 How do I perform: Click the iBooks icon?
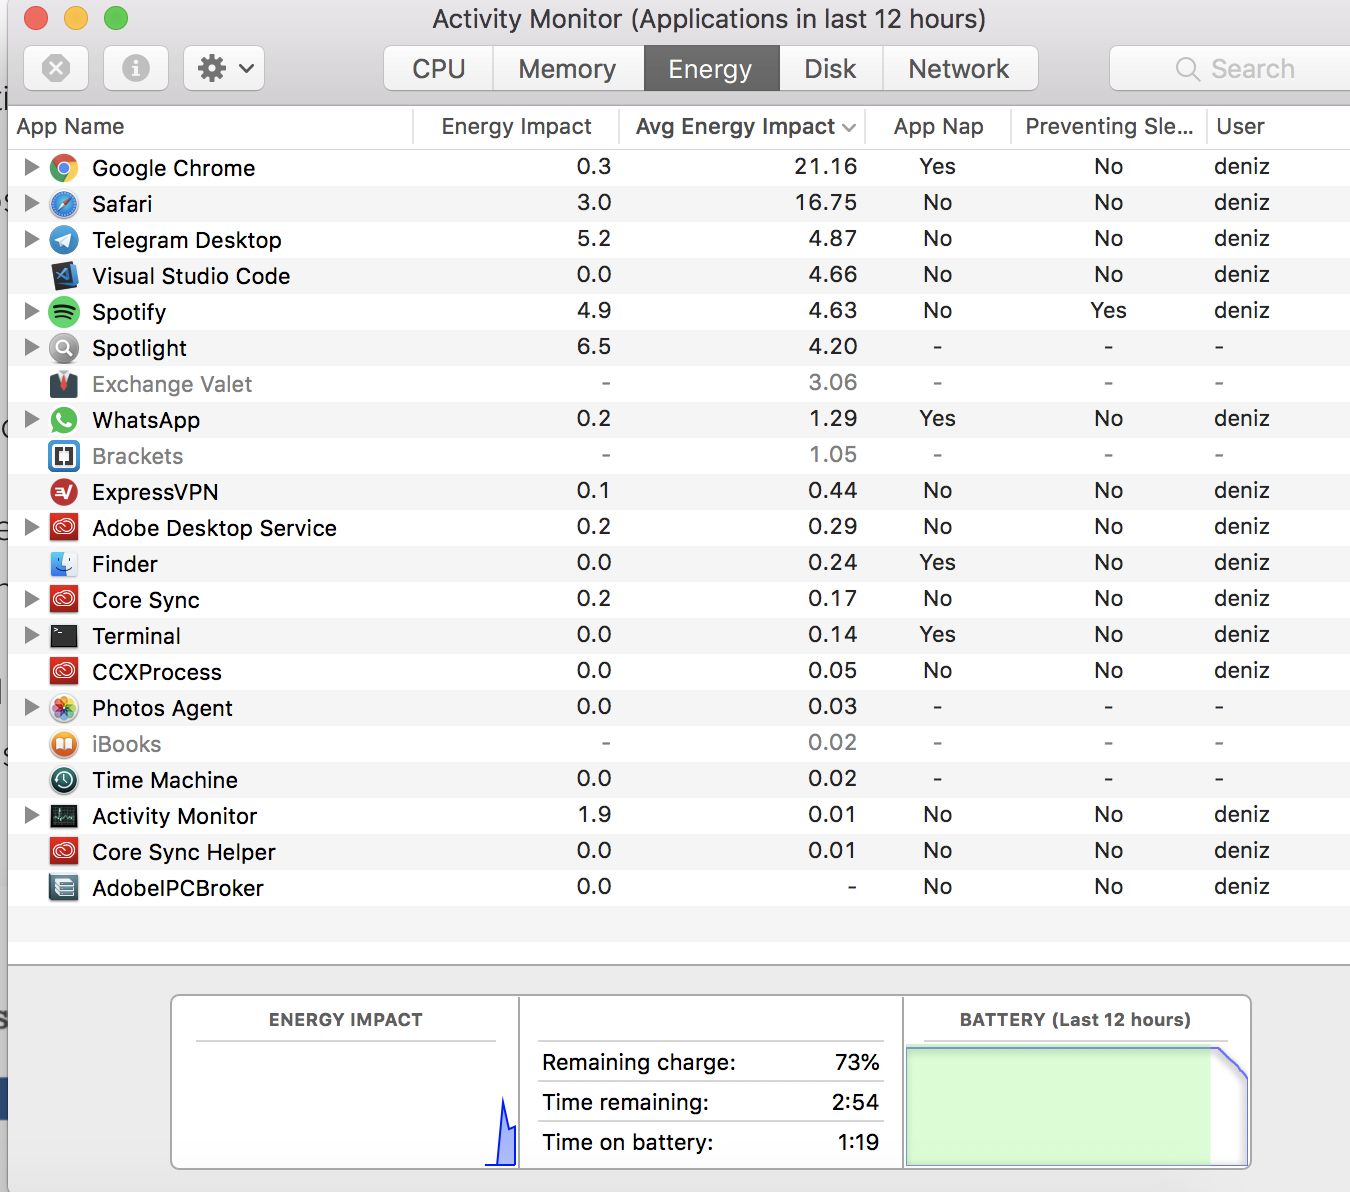64,744
